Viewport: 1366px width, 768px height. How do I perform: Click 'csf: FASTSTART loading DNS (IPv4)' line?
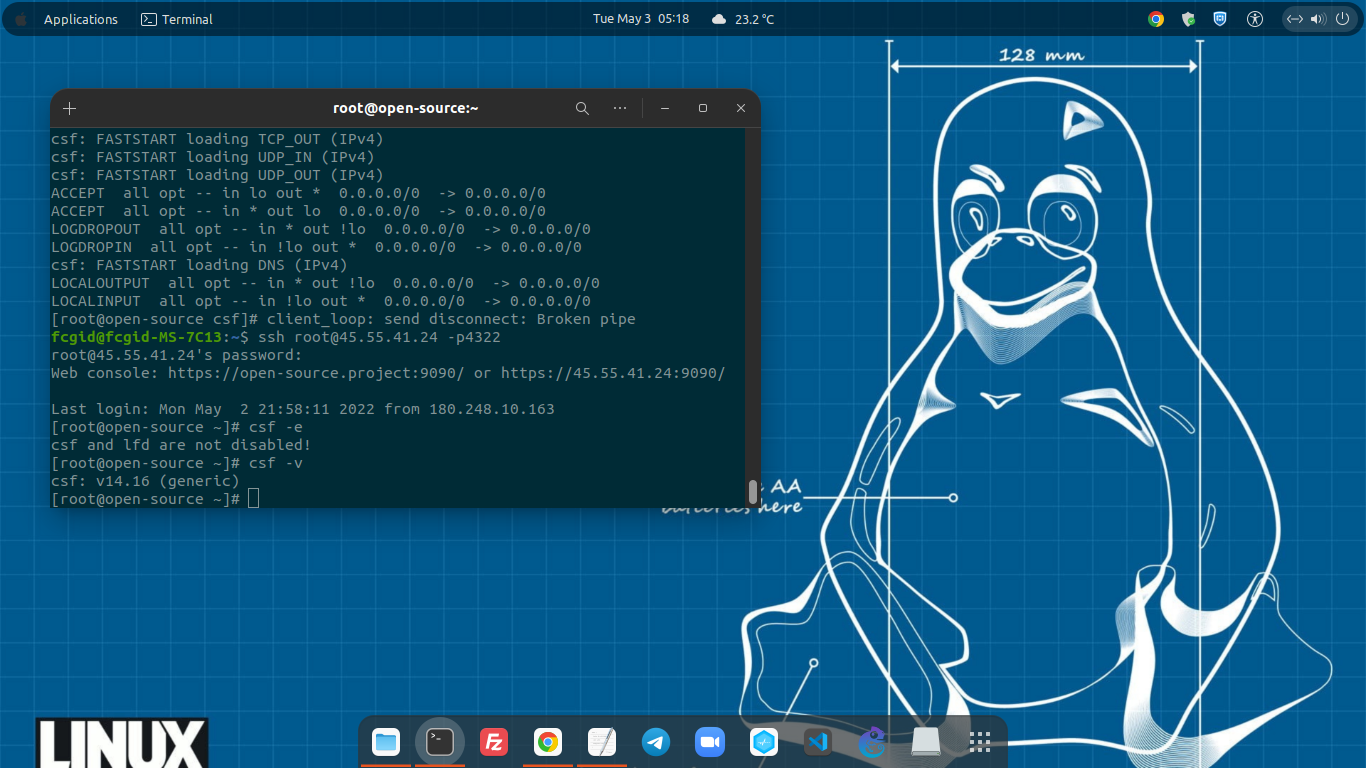199,265
